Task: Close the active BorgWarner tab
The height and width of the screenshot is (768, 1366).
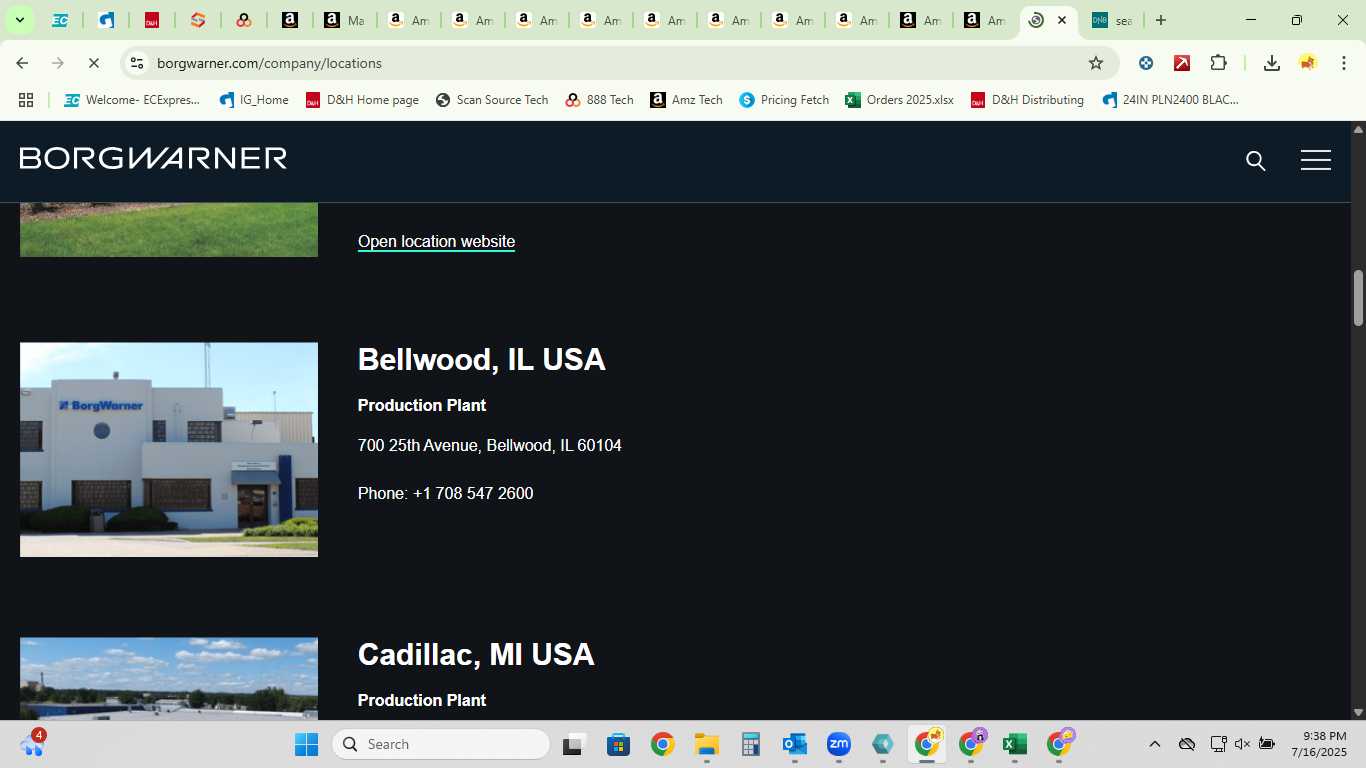Action: tap(1062, 20)
